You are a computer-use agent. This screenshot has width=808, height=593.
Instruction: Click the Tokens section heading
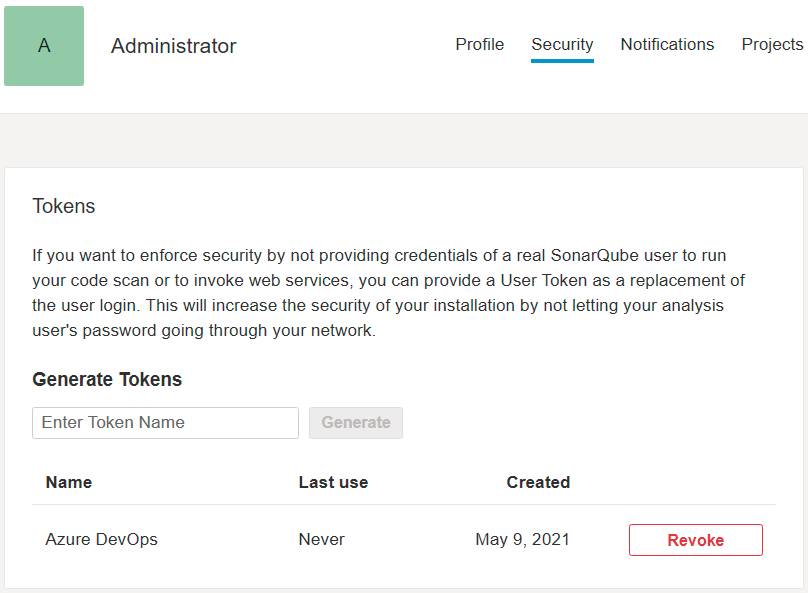[x=64, y=206]
